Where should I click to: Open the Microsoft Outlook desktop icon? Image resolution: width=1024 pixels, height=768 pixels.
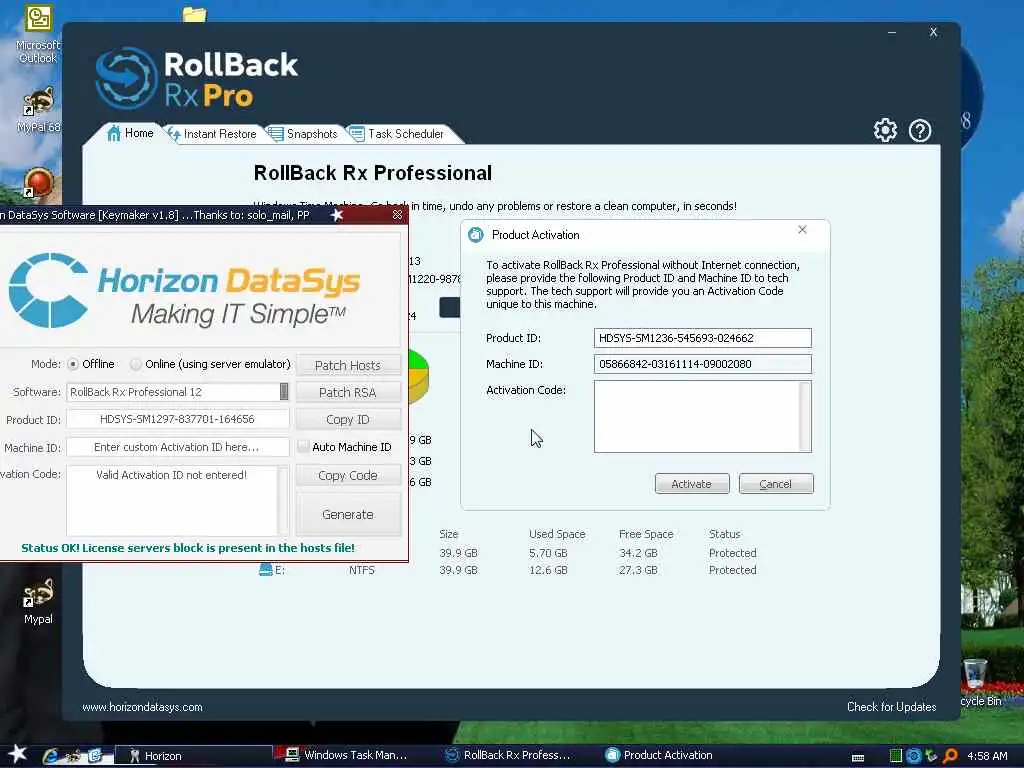(x=38, y=34)
